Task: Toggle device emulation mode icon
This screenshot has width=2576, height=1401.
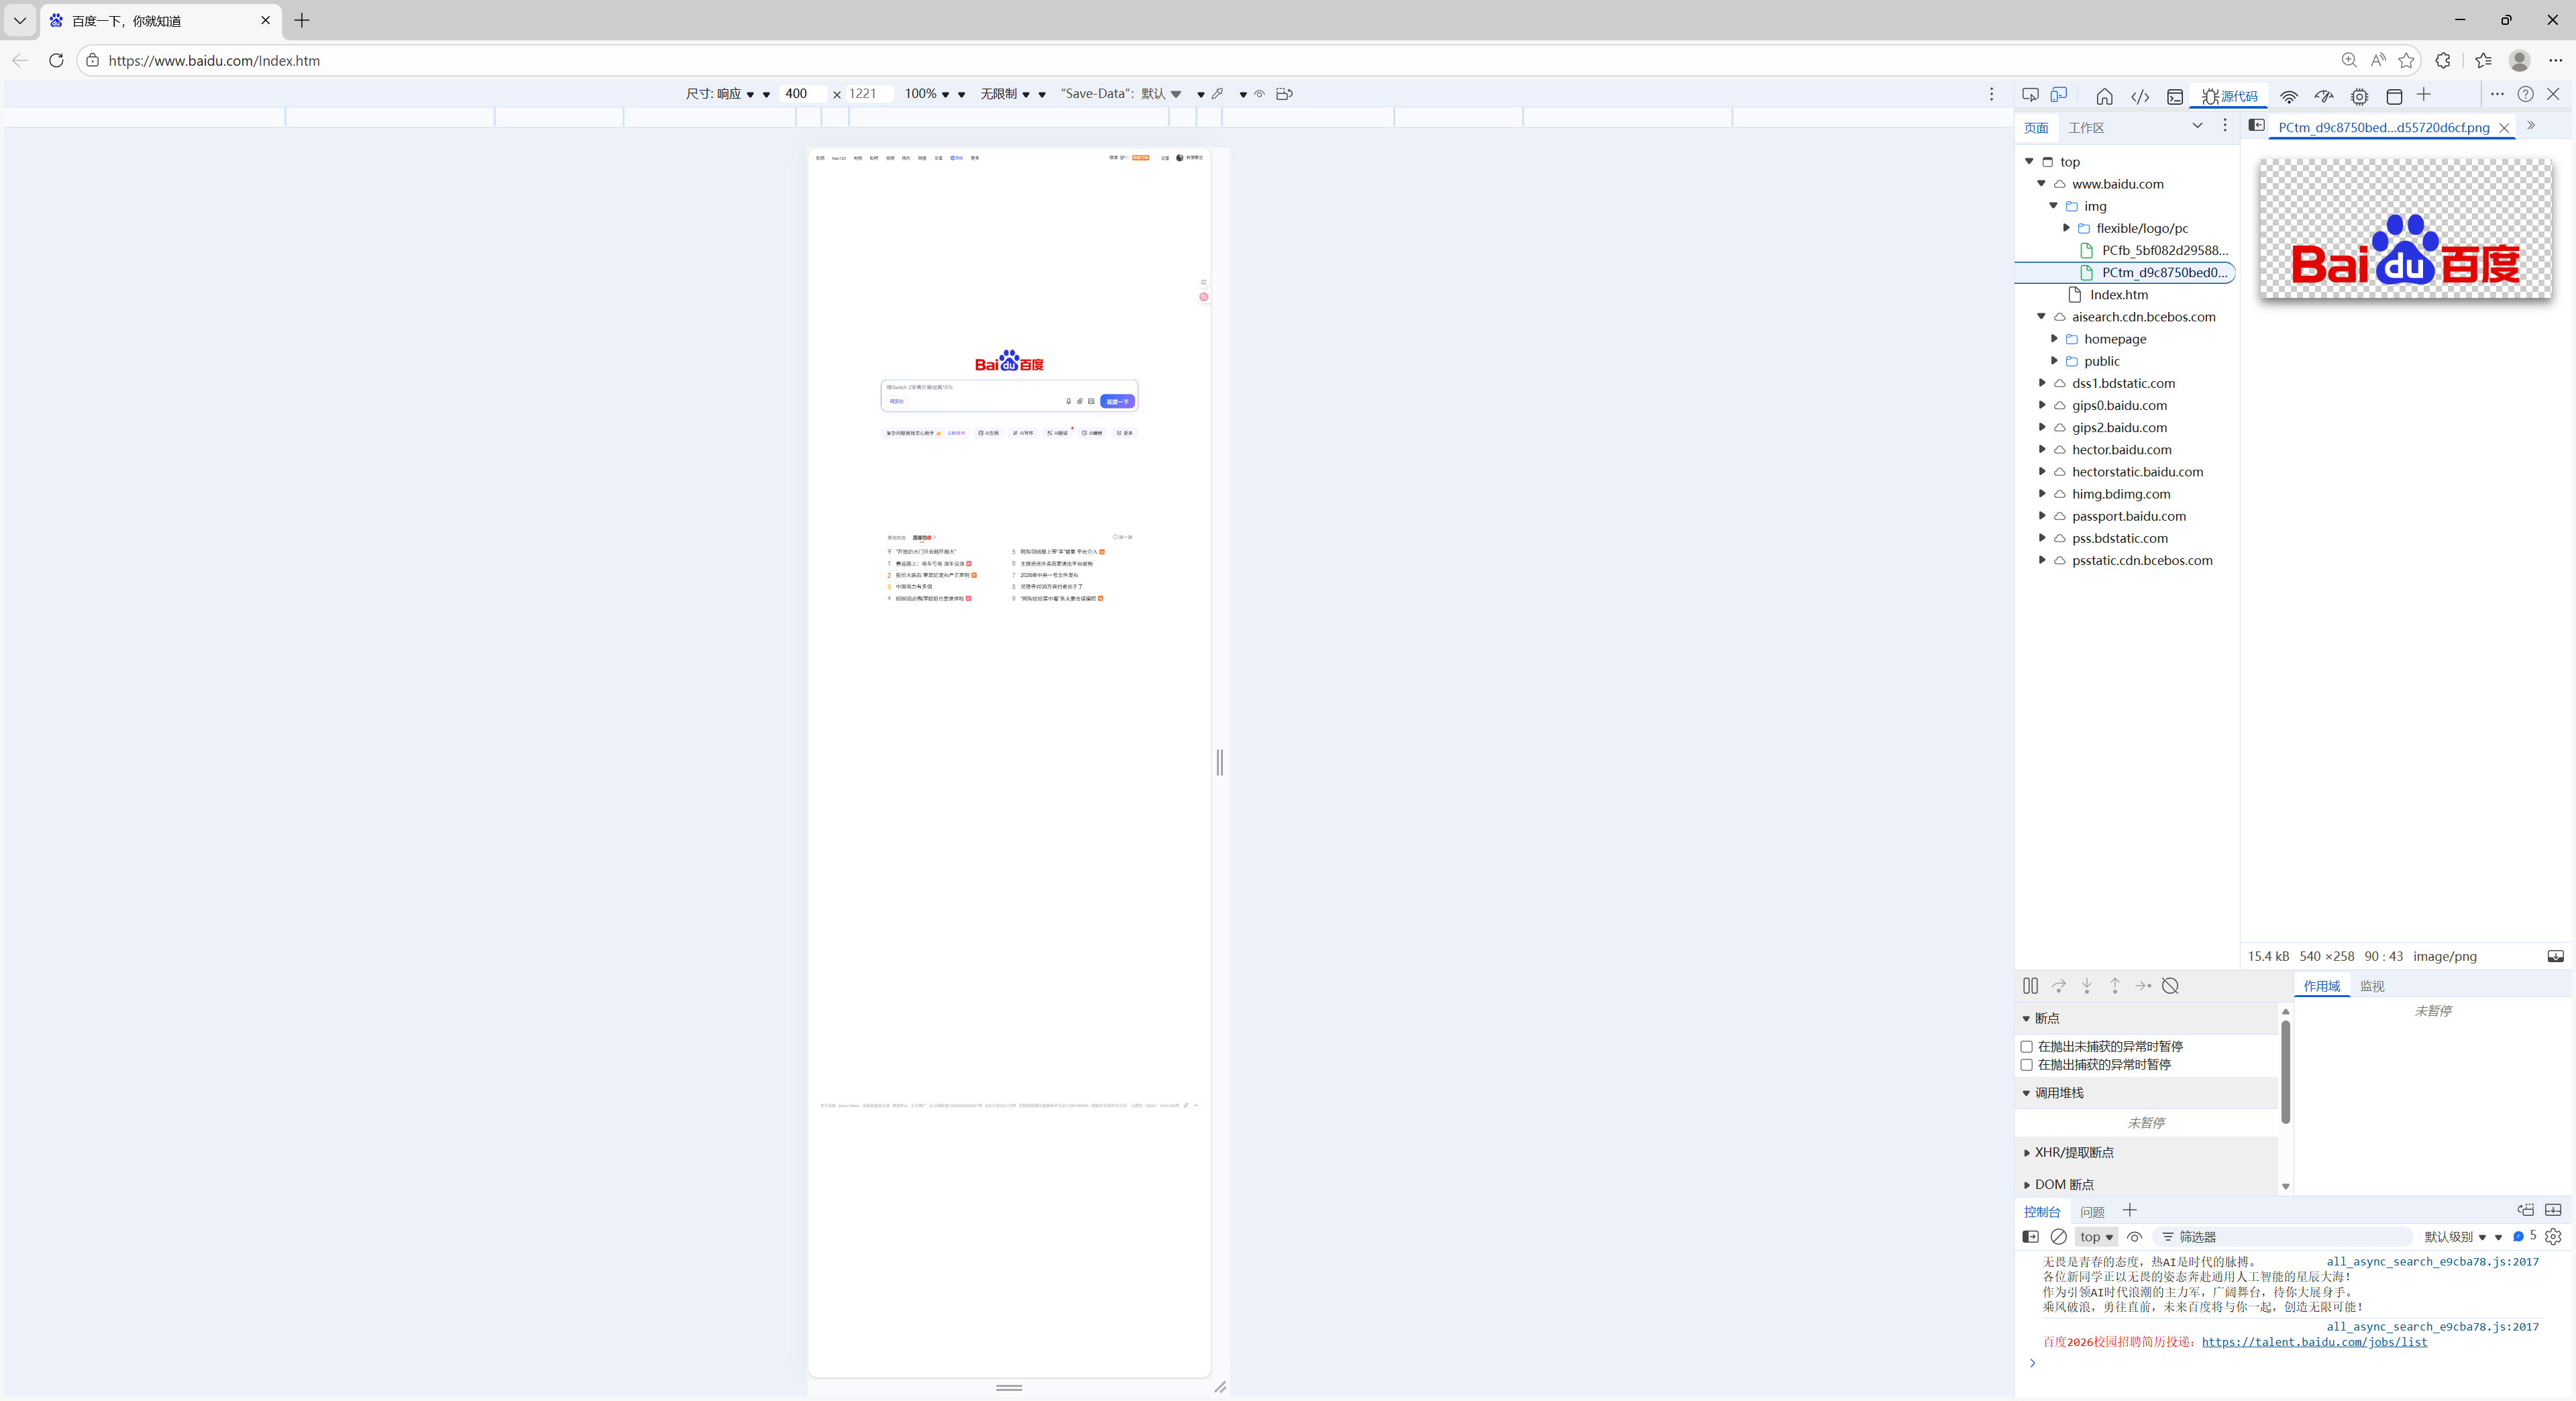Action: coord(2059,95)
